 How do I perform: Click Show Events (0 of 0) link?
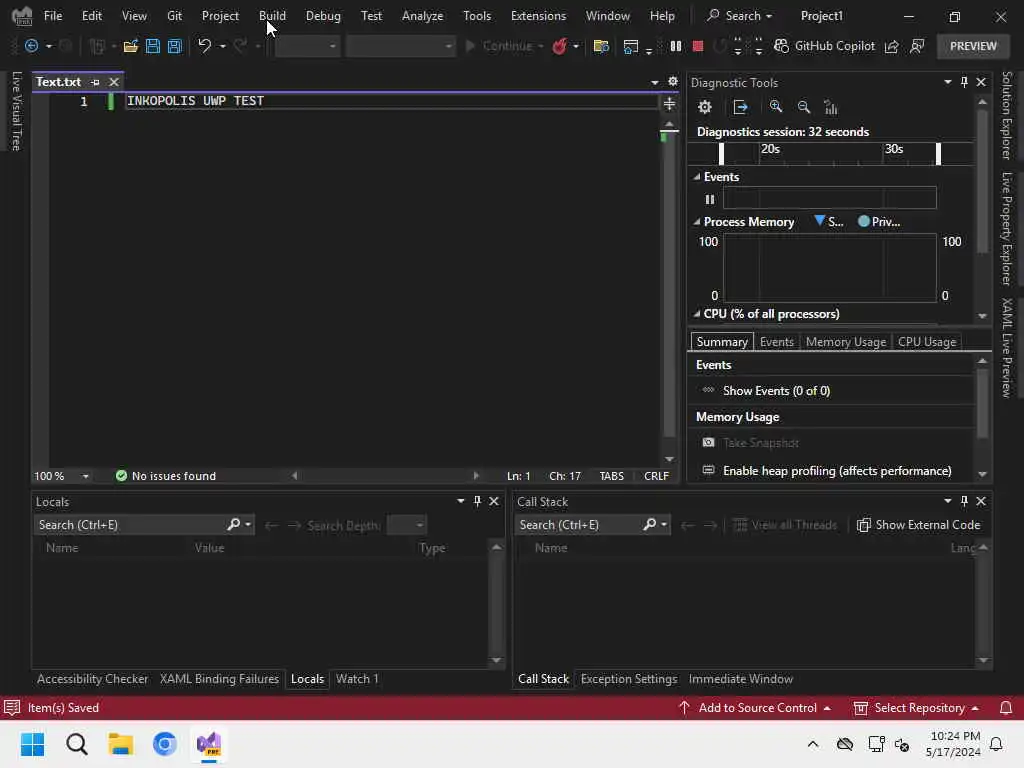click(x=776, y=391)
